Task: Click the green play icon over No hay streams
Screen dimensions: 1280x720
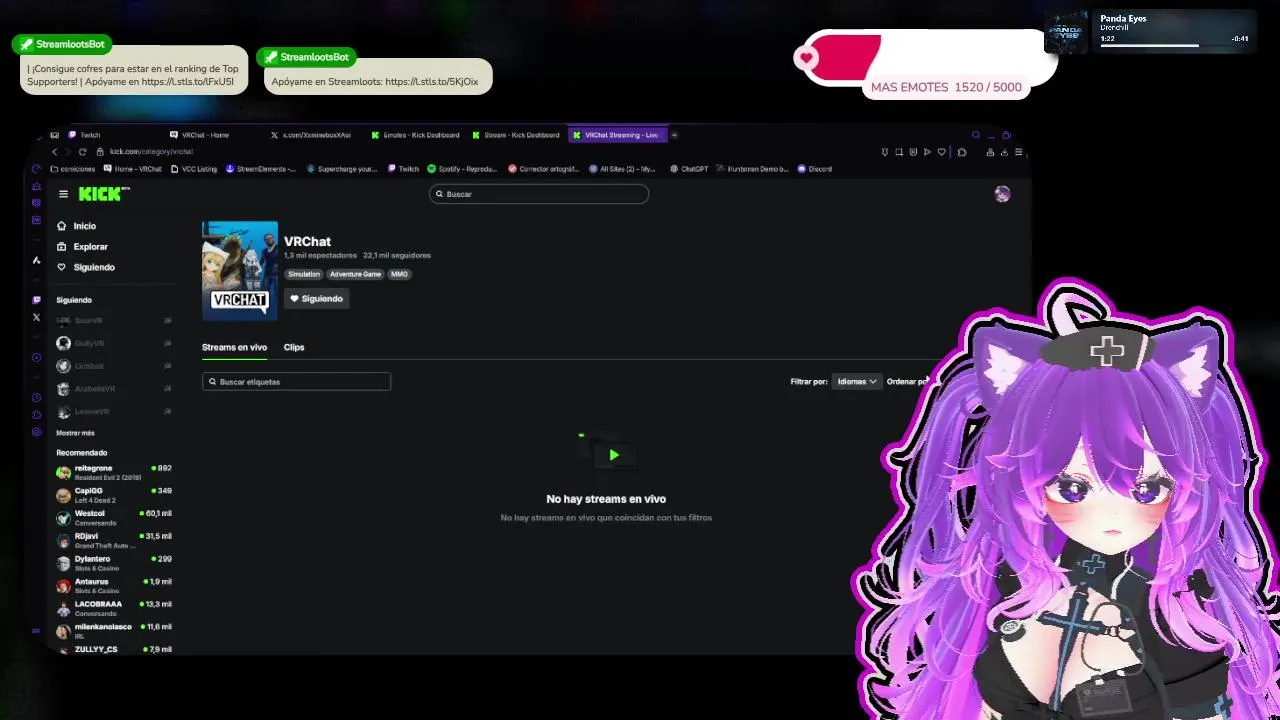Action: point(613,455)
